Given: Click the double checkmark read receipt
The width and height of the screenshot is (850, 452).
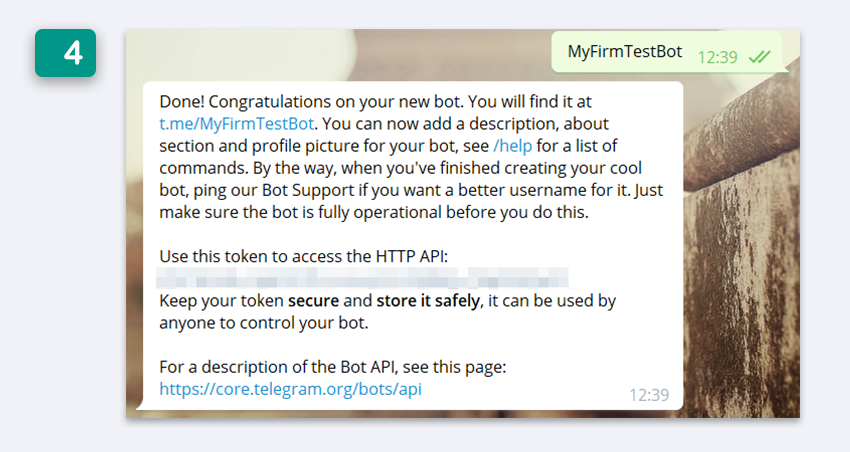Looking at the screenshot, I should point(759,57).
